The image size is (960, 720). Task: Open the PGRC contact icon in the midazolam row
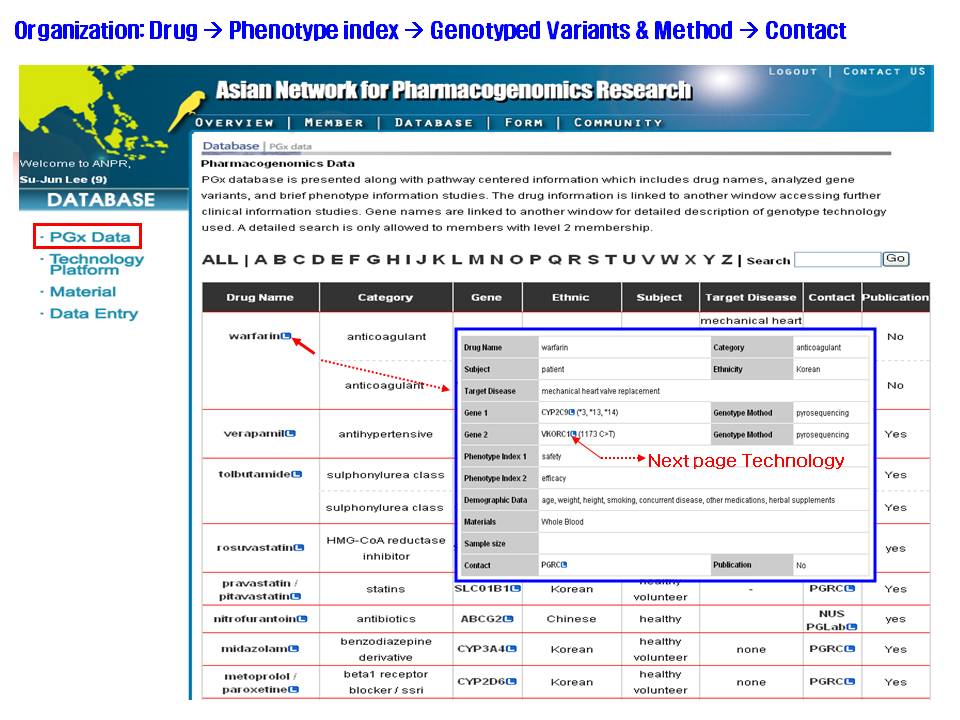850,649
